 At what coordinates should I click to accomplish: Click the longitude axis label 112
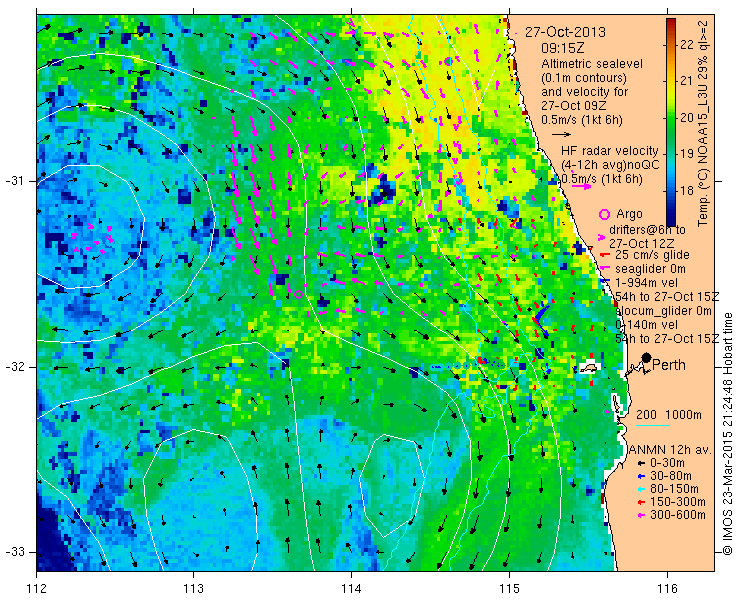[x=37, y=588]
